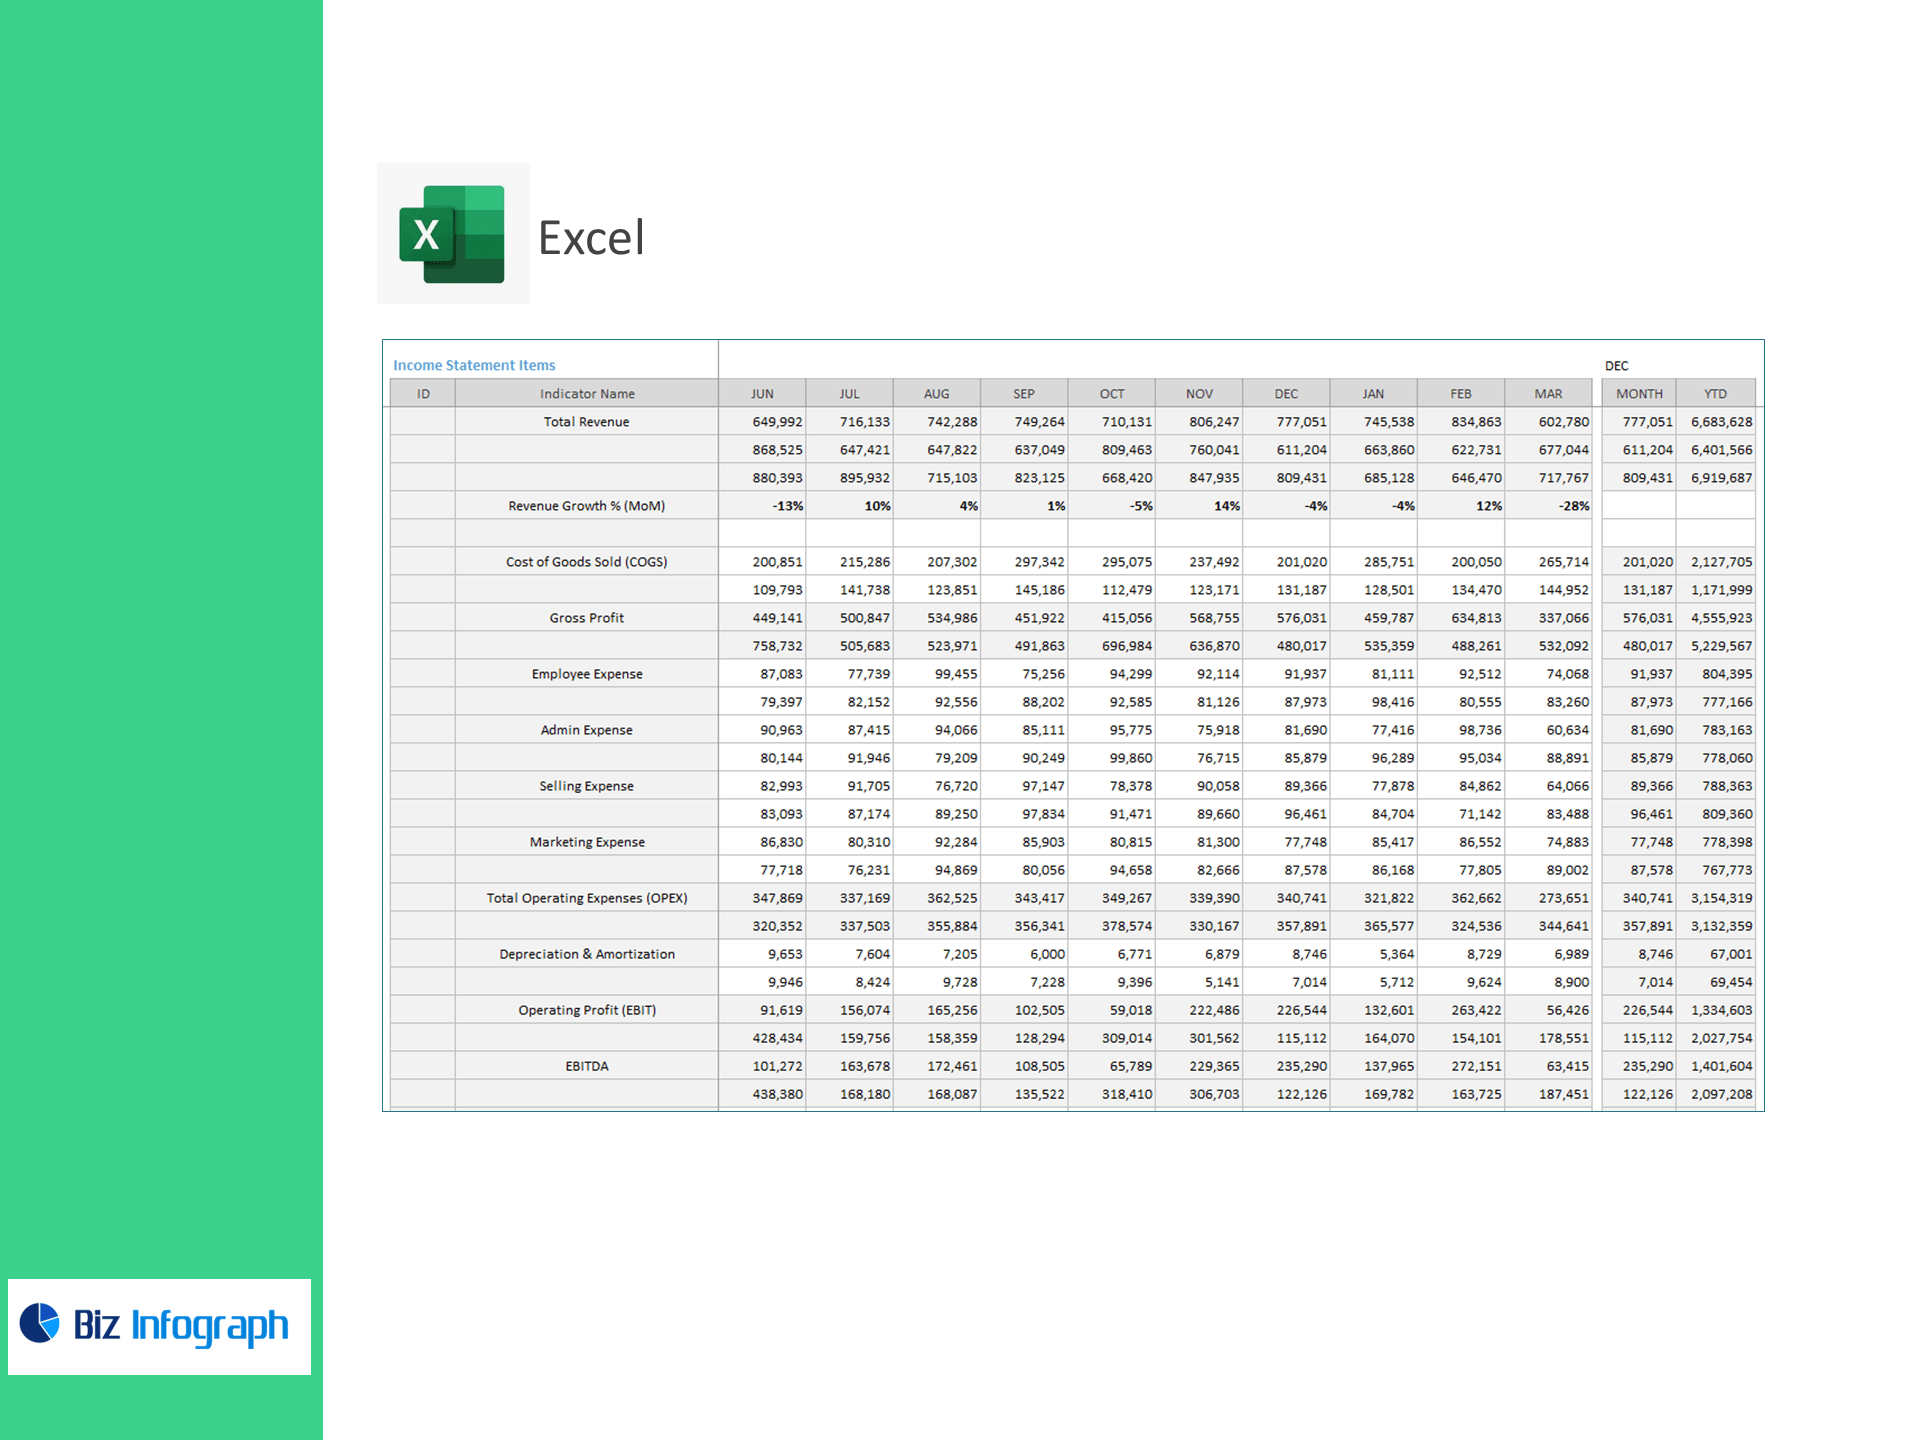1920x1440 pixels.
Task: Select the ID column header
Action: point(423,394)
